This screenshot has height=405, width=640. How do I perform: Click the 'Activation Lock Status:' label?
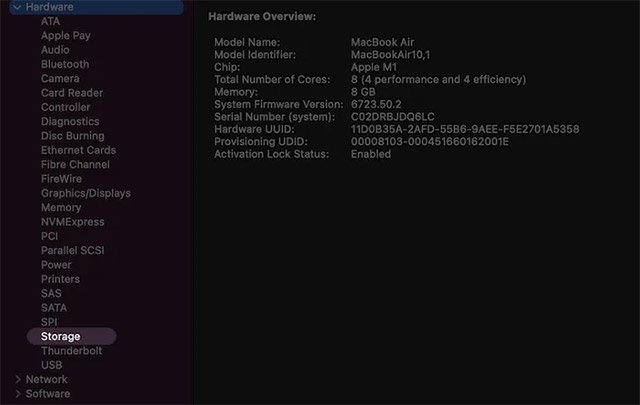point(271,154)
